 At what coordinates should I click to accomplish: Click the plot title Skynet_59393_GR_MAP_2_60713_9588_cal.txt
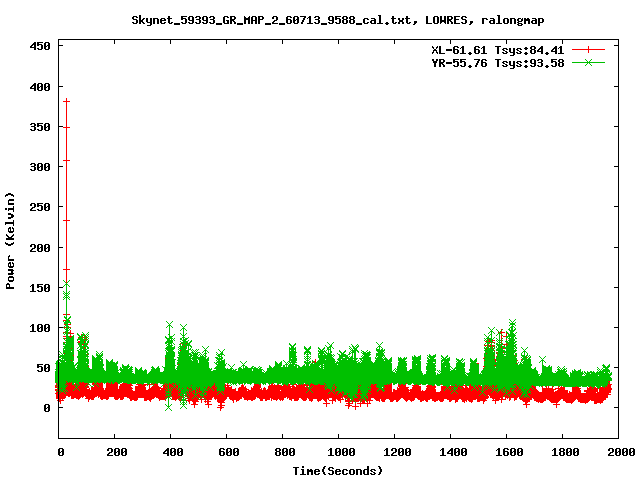[271, 20]
